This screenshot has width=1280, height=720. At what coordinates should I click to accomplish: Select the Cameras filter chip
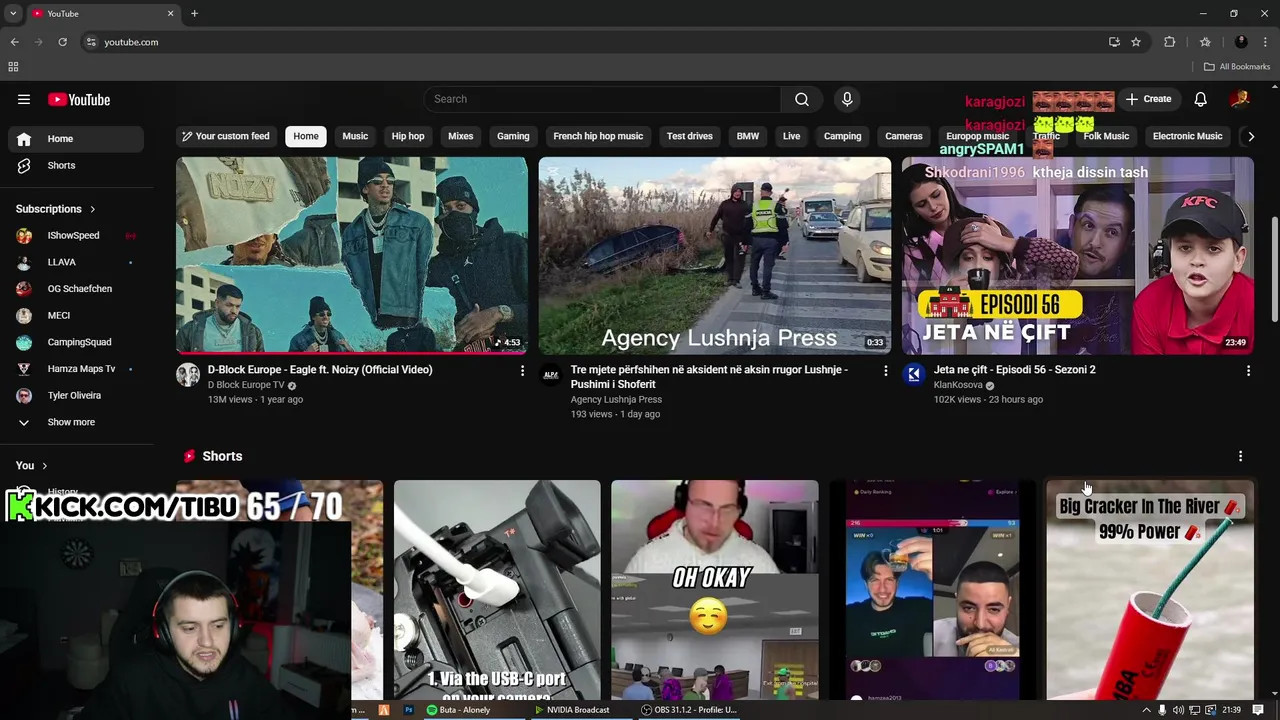(904, 136)
